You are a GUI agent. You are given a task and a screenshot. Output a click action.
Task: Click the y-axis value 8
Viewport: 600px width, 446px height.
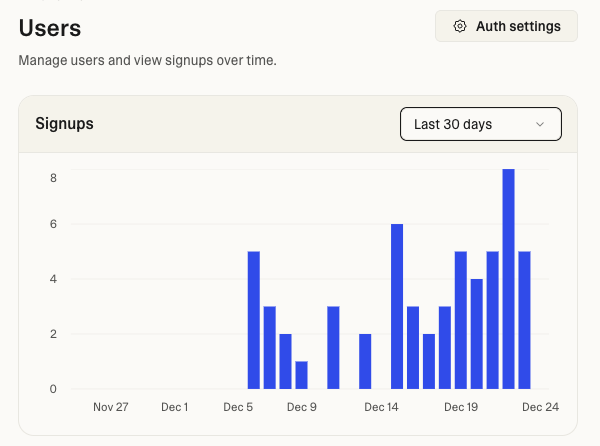coord(53,178)
